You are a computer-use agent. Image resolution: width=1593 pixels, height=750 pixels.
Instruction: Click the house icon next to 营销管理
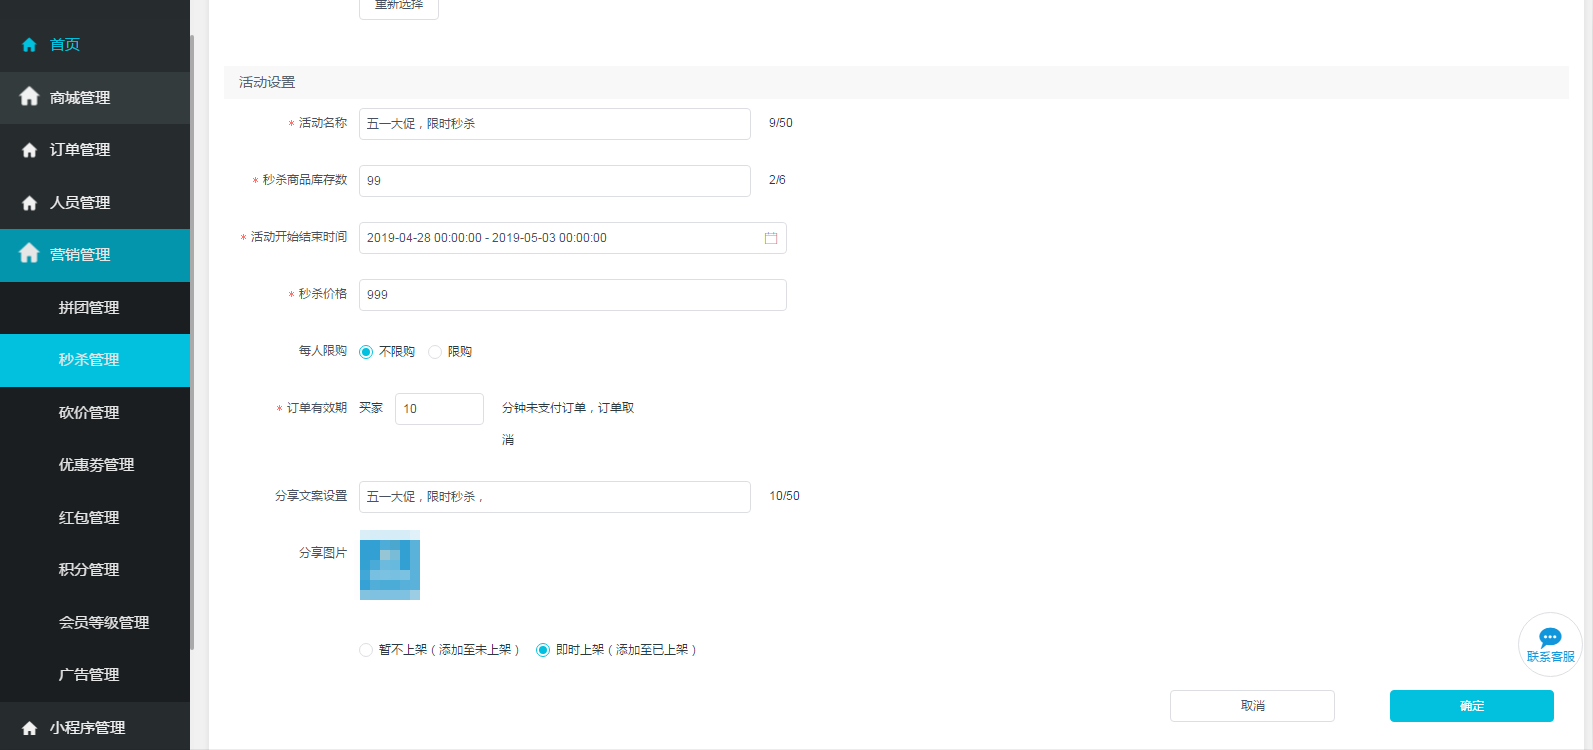point(29,253)
